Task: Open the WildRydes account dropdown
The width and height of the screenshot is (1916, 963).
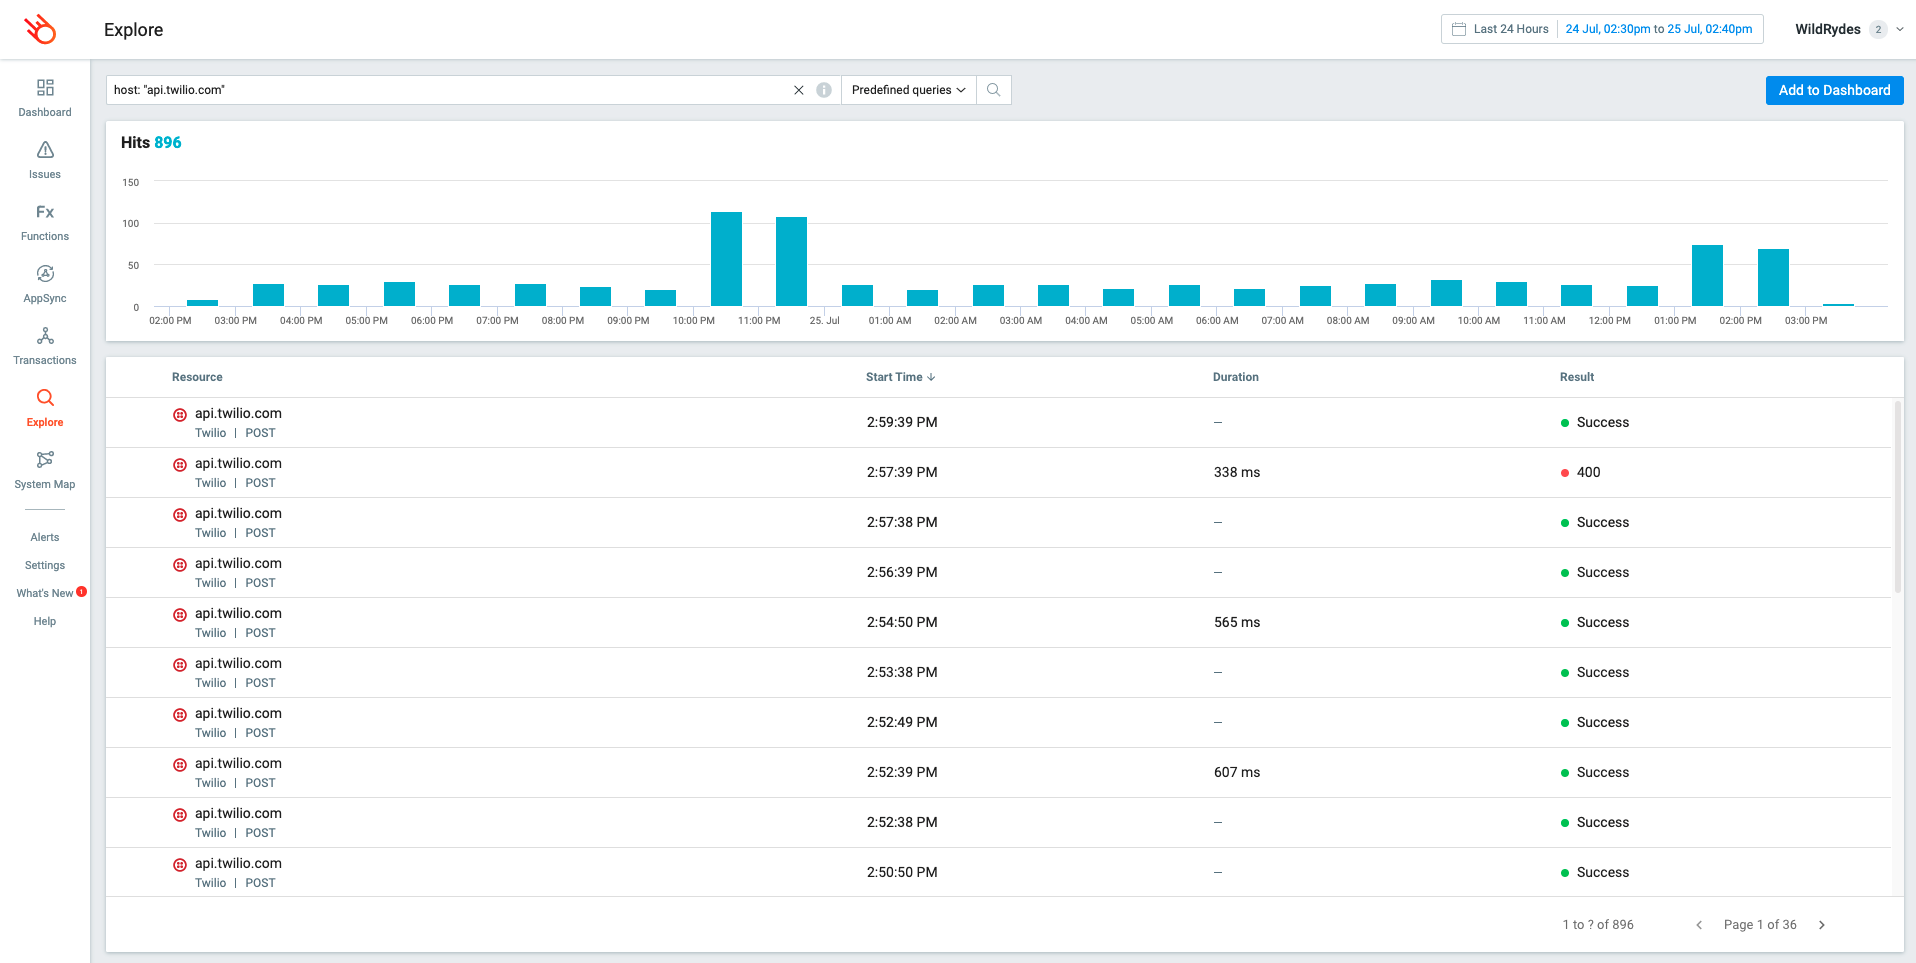Action: (x=1849, y=29)
